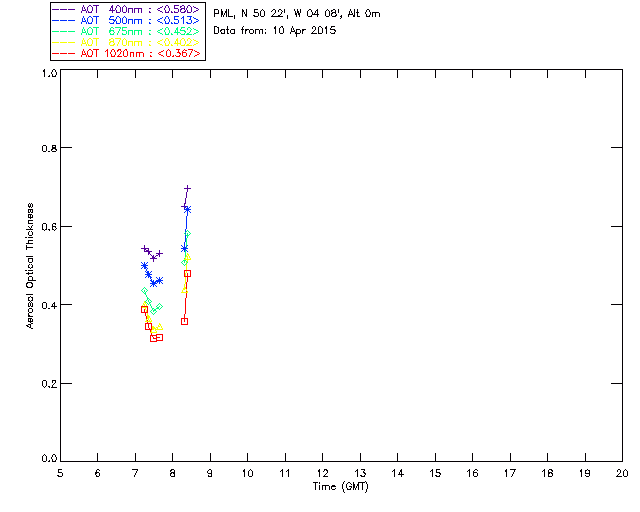This screenshot has height=512, width=640.
Task: Click the AOT 500nm legend entry
Action: coord(127,20)
